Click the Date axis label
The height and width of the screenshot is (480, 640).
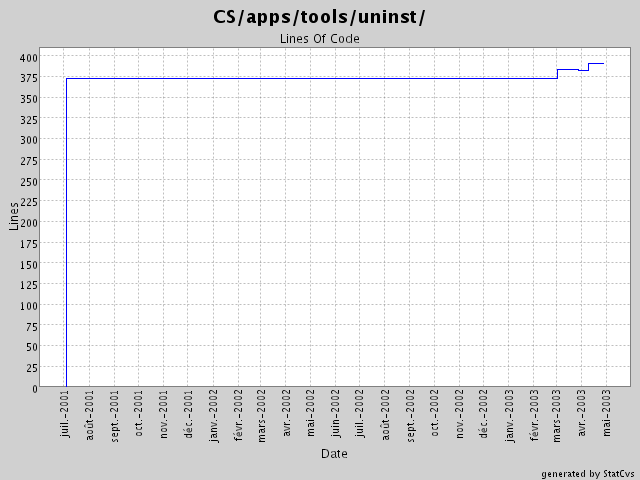click(334, 453)
